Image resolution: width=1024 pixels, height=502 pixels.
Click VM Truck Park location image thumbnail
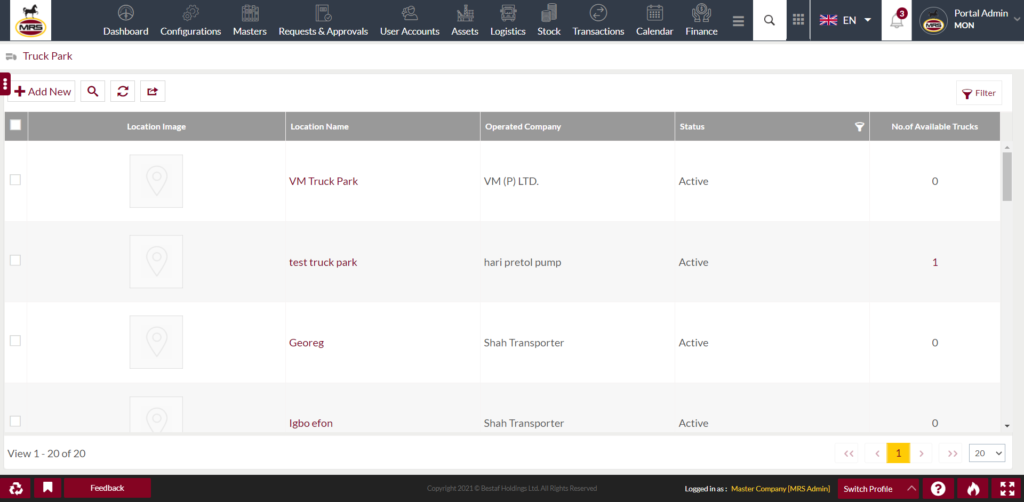[156, 181]
